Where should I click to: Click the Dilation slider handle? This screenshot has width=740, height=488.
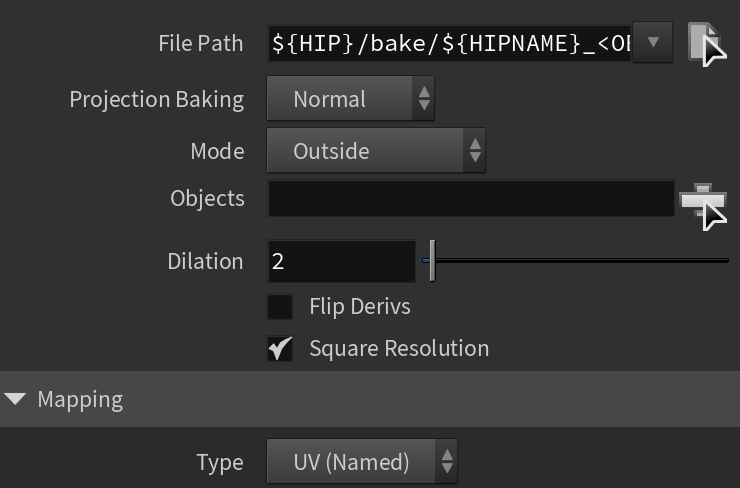pyautogui.click(x=432, y=261)
